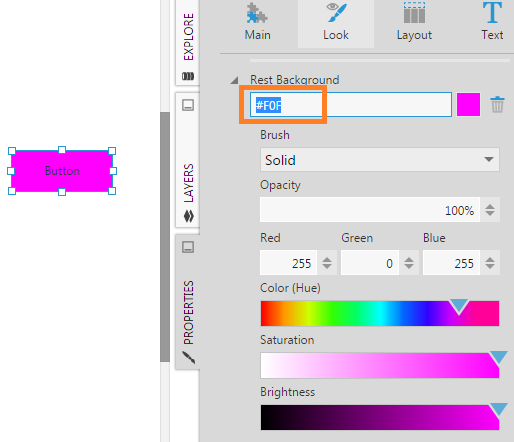Click the Color Hue gradient slider
The image size is (514, 442).
point(380,313)
